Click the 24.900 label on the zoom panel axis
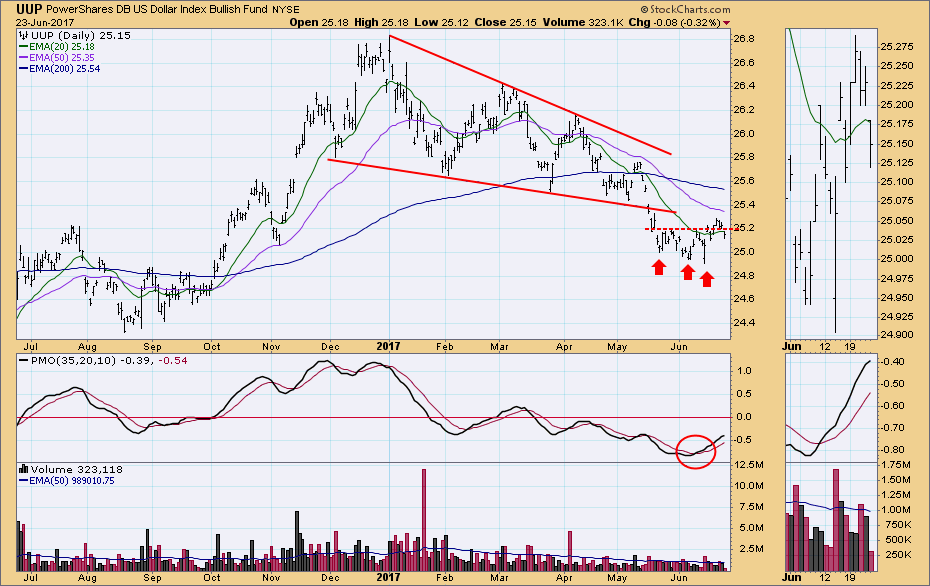Screen dimensions: 930x586 point(897,335)
